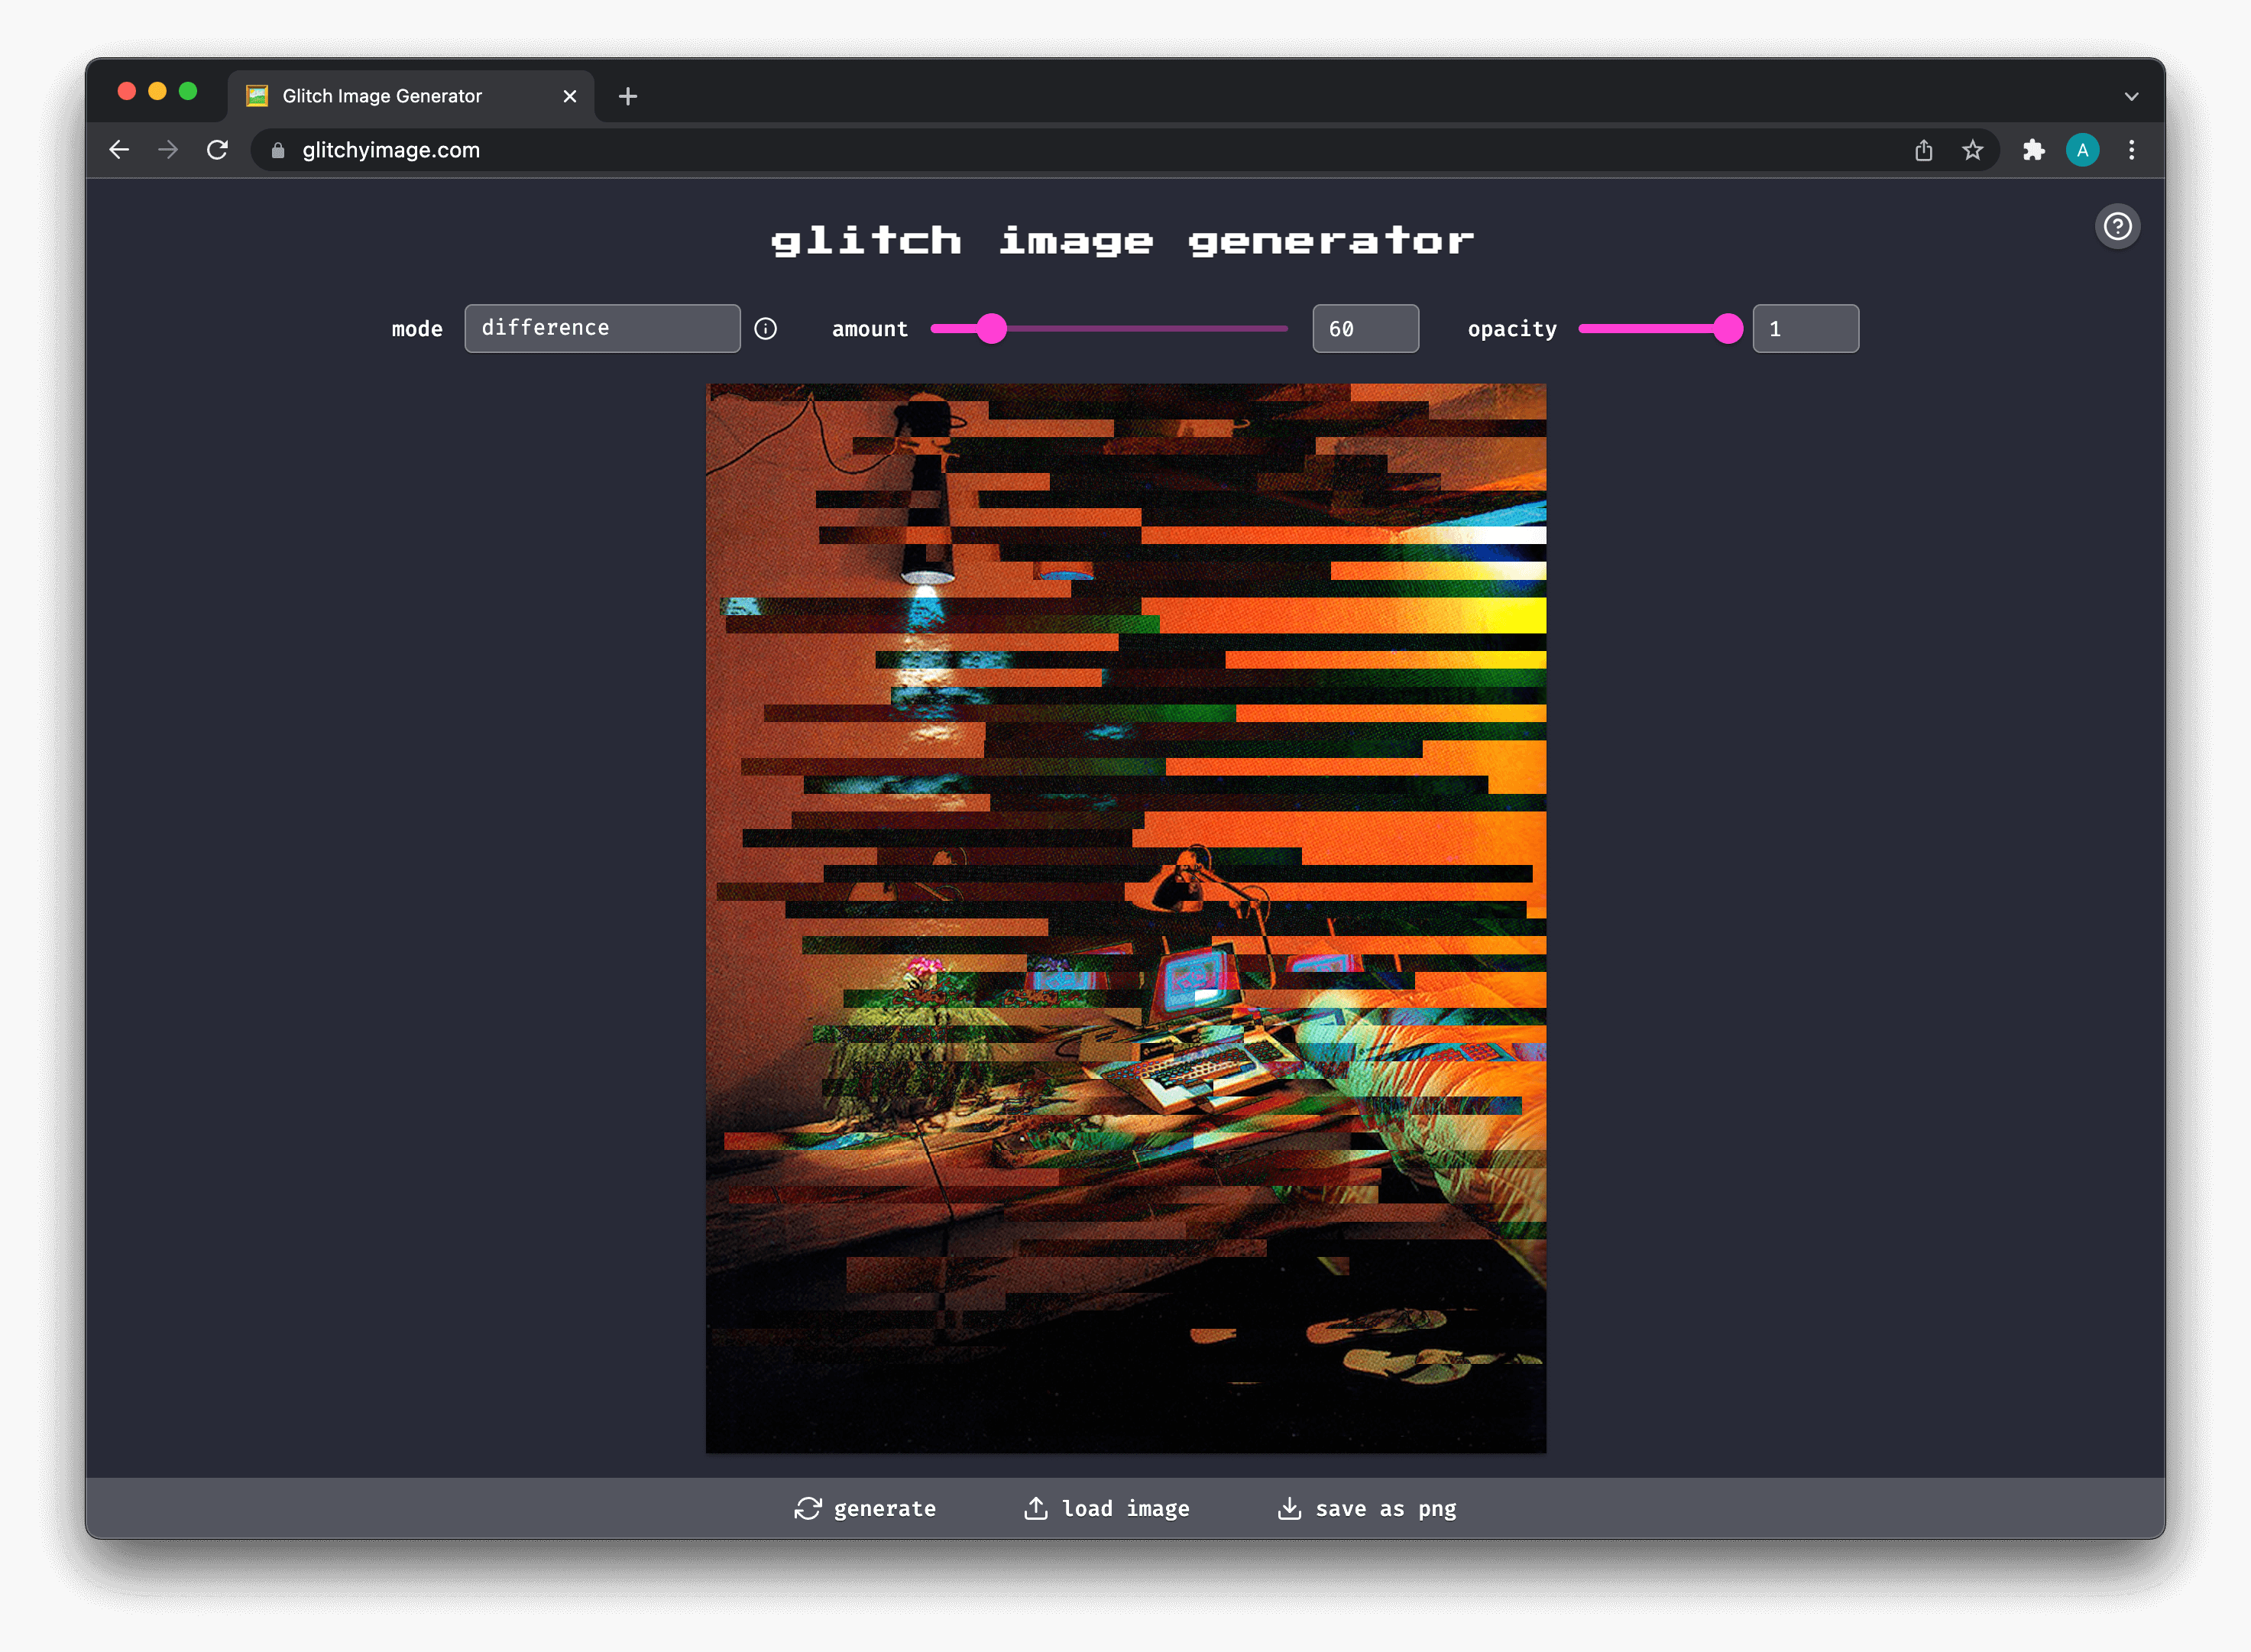Click load image button

[x=1107, y=1508]
